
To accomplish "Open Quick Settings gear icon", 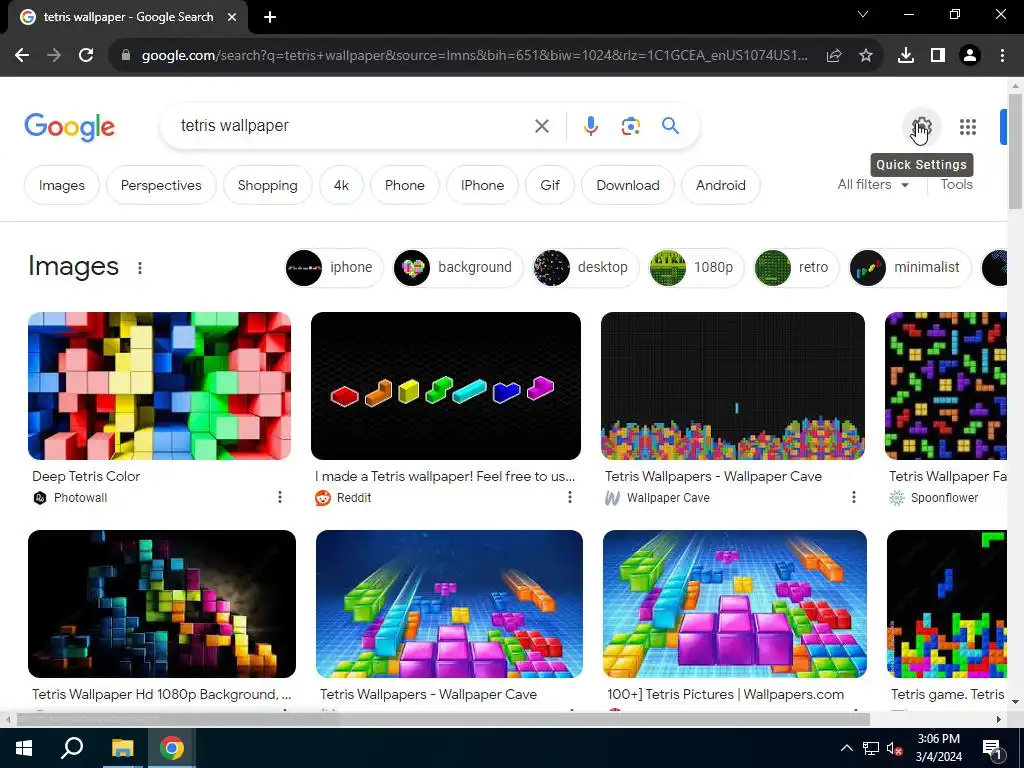I will click(x=921, y=126).
